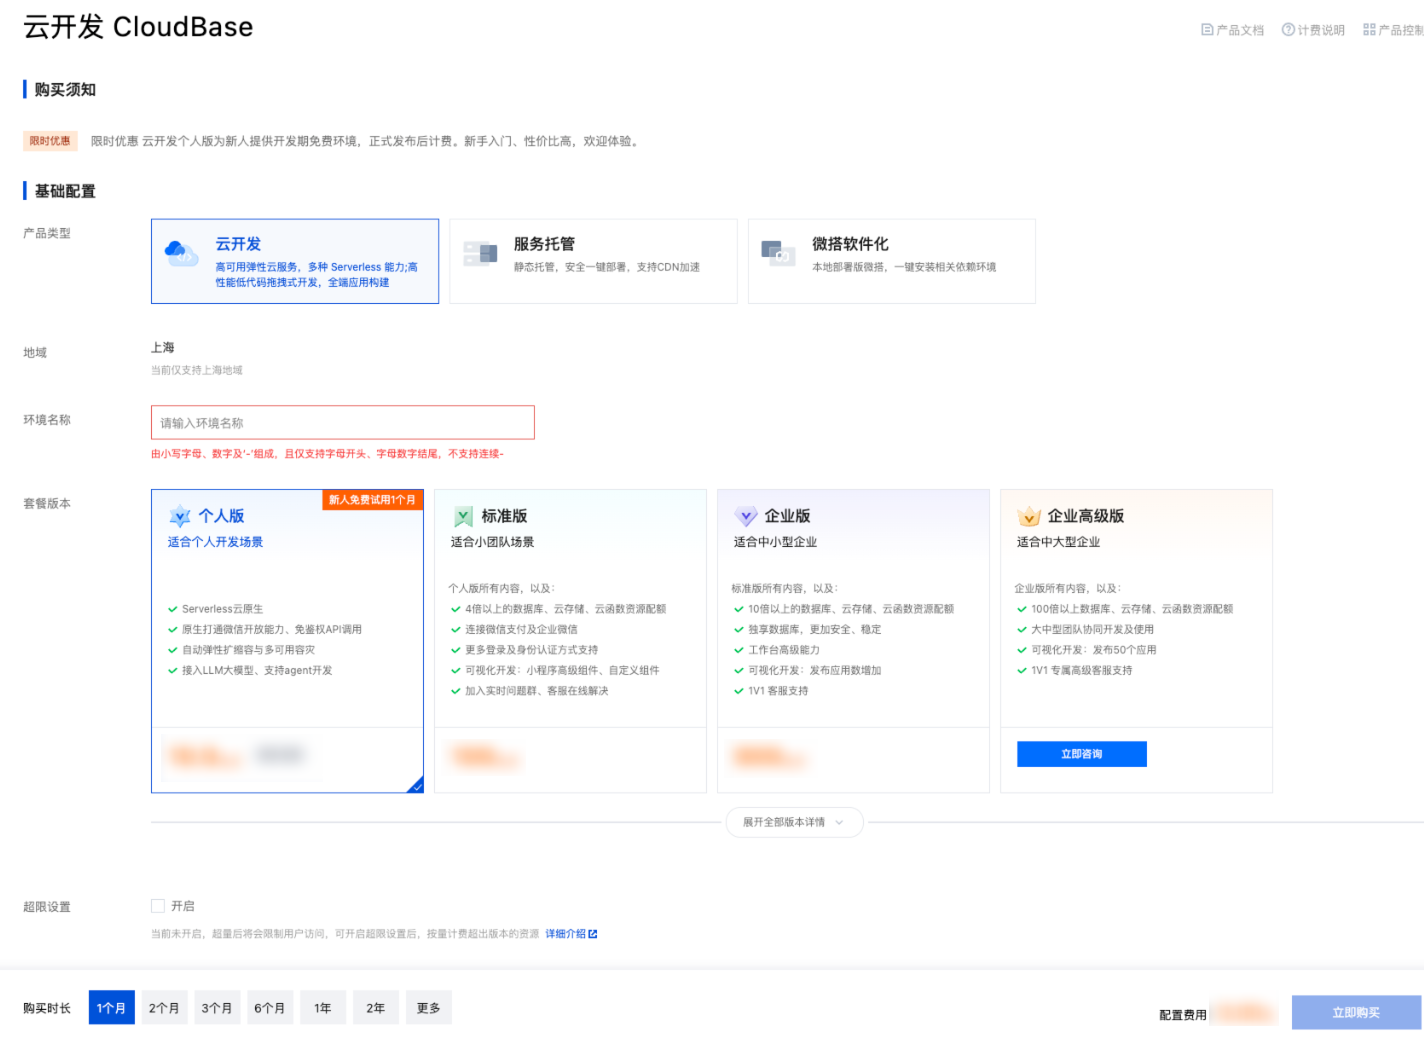Image resolution: width=1424 pixels, height=1037 pixels.
Task: Click the 1V1 专属高级客服支持 feature text
Action: tap(1082, 671)
